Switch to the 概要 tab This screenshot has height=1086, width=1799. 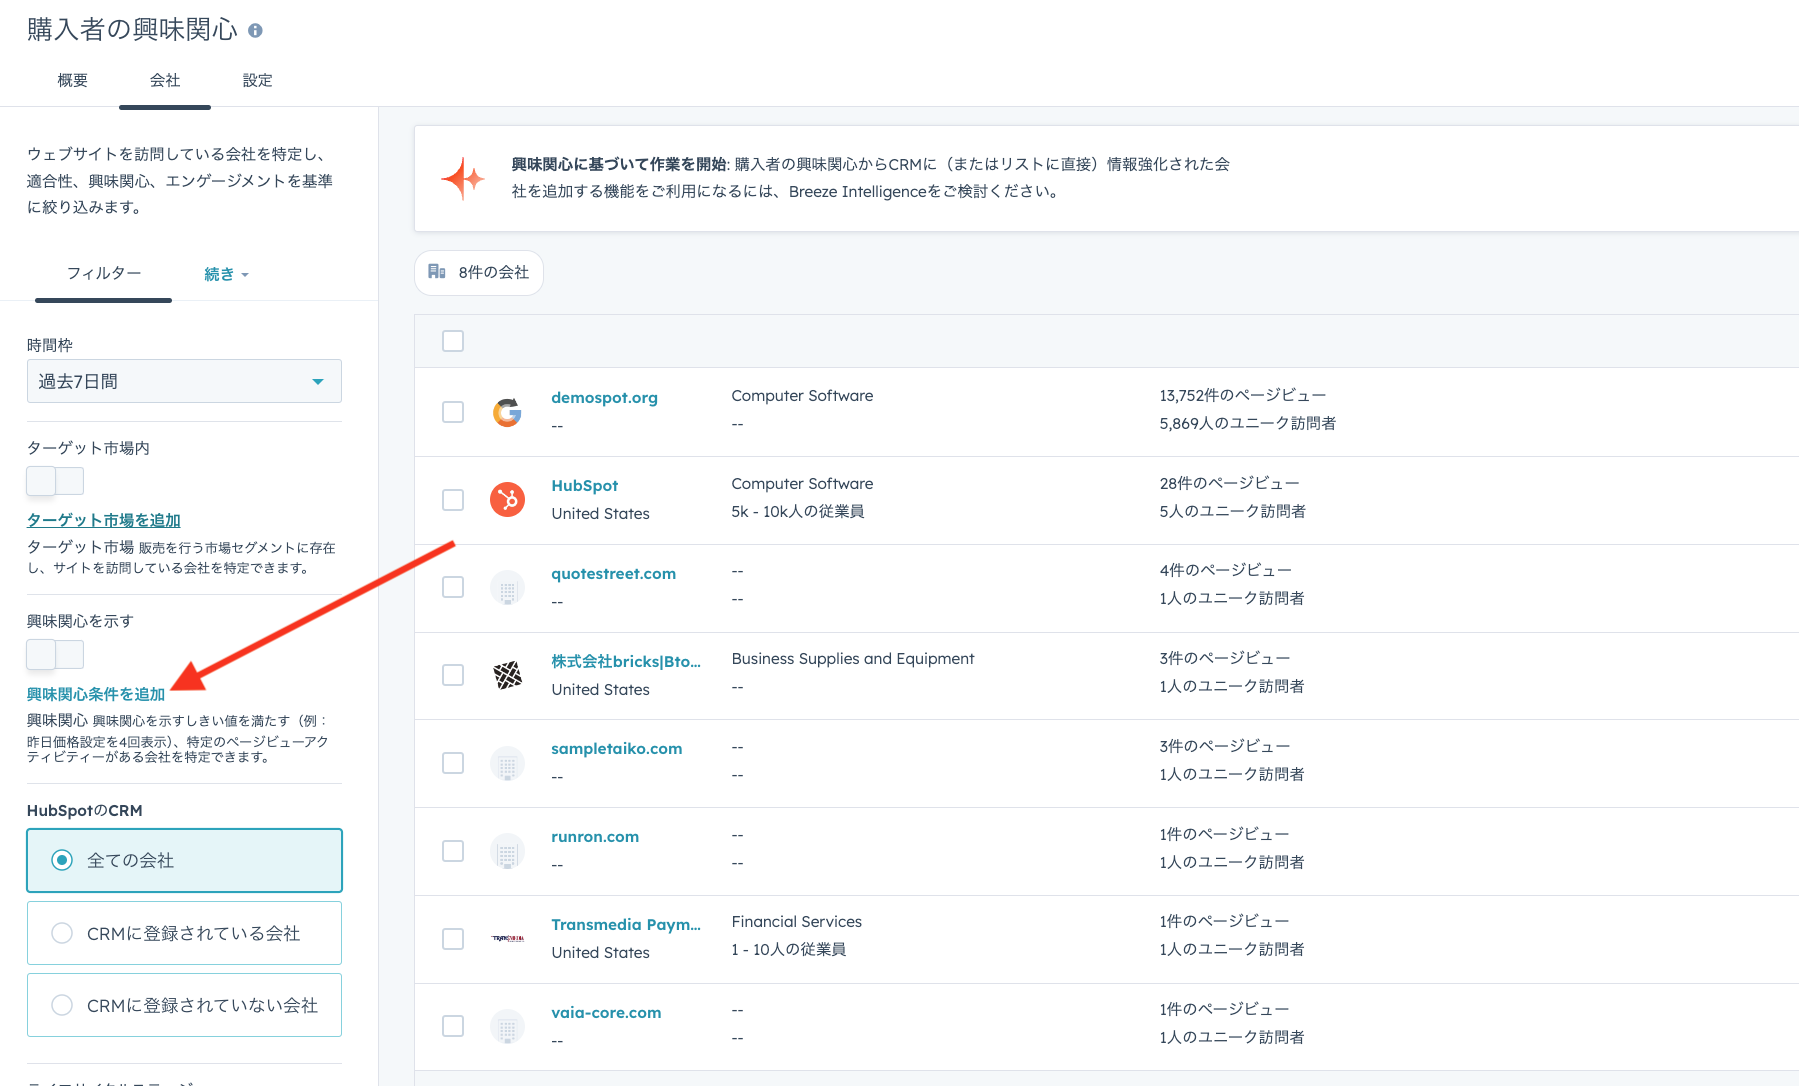72,80
